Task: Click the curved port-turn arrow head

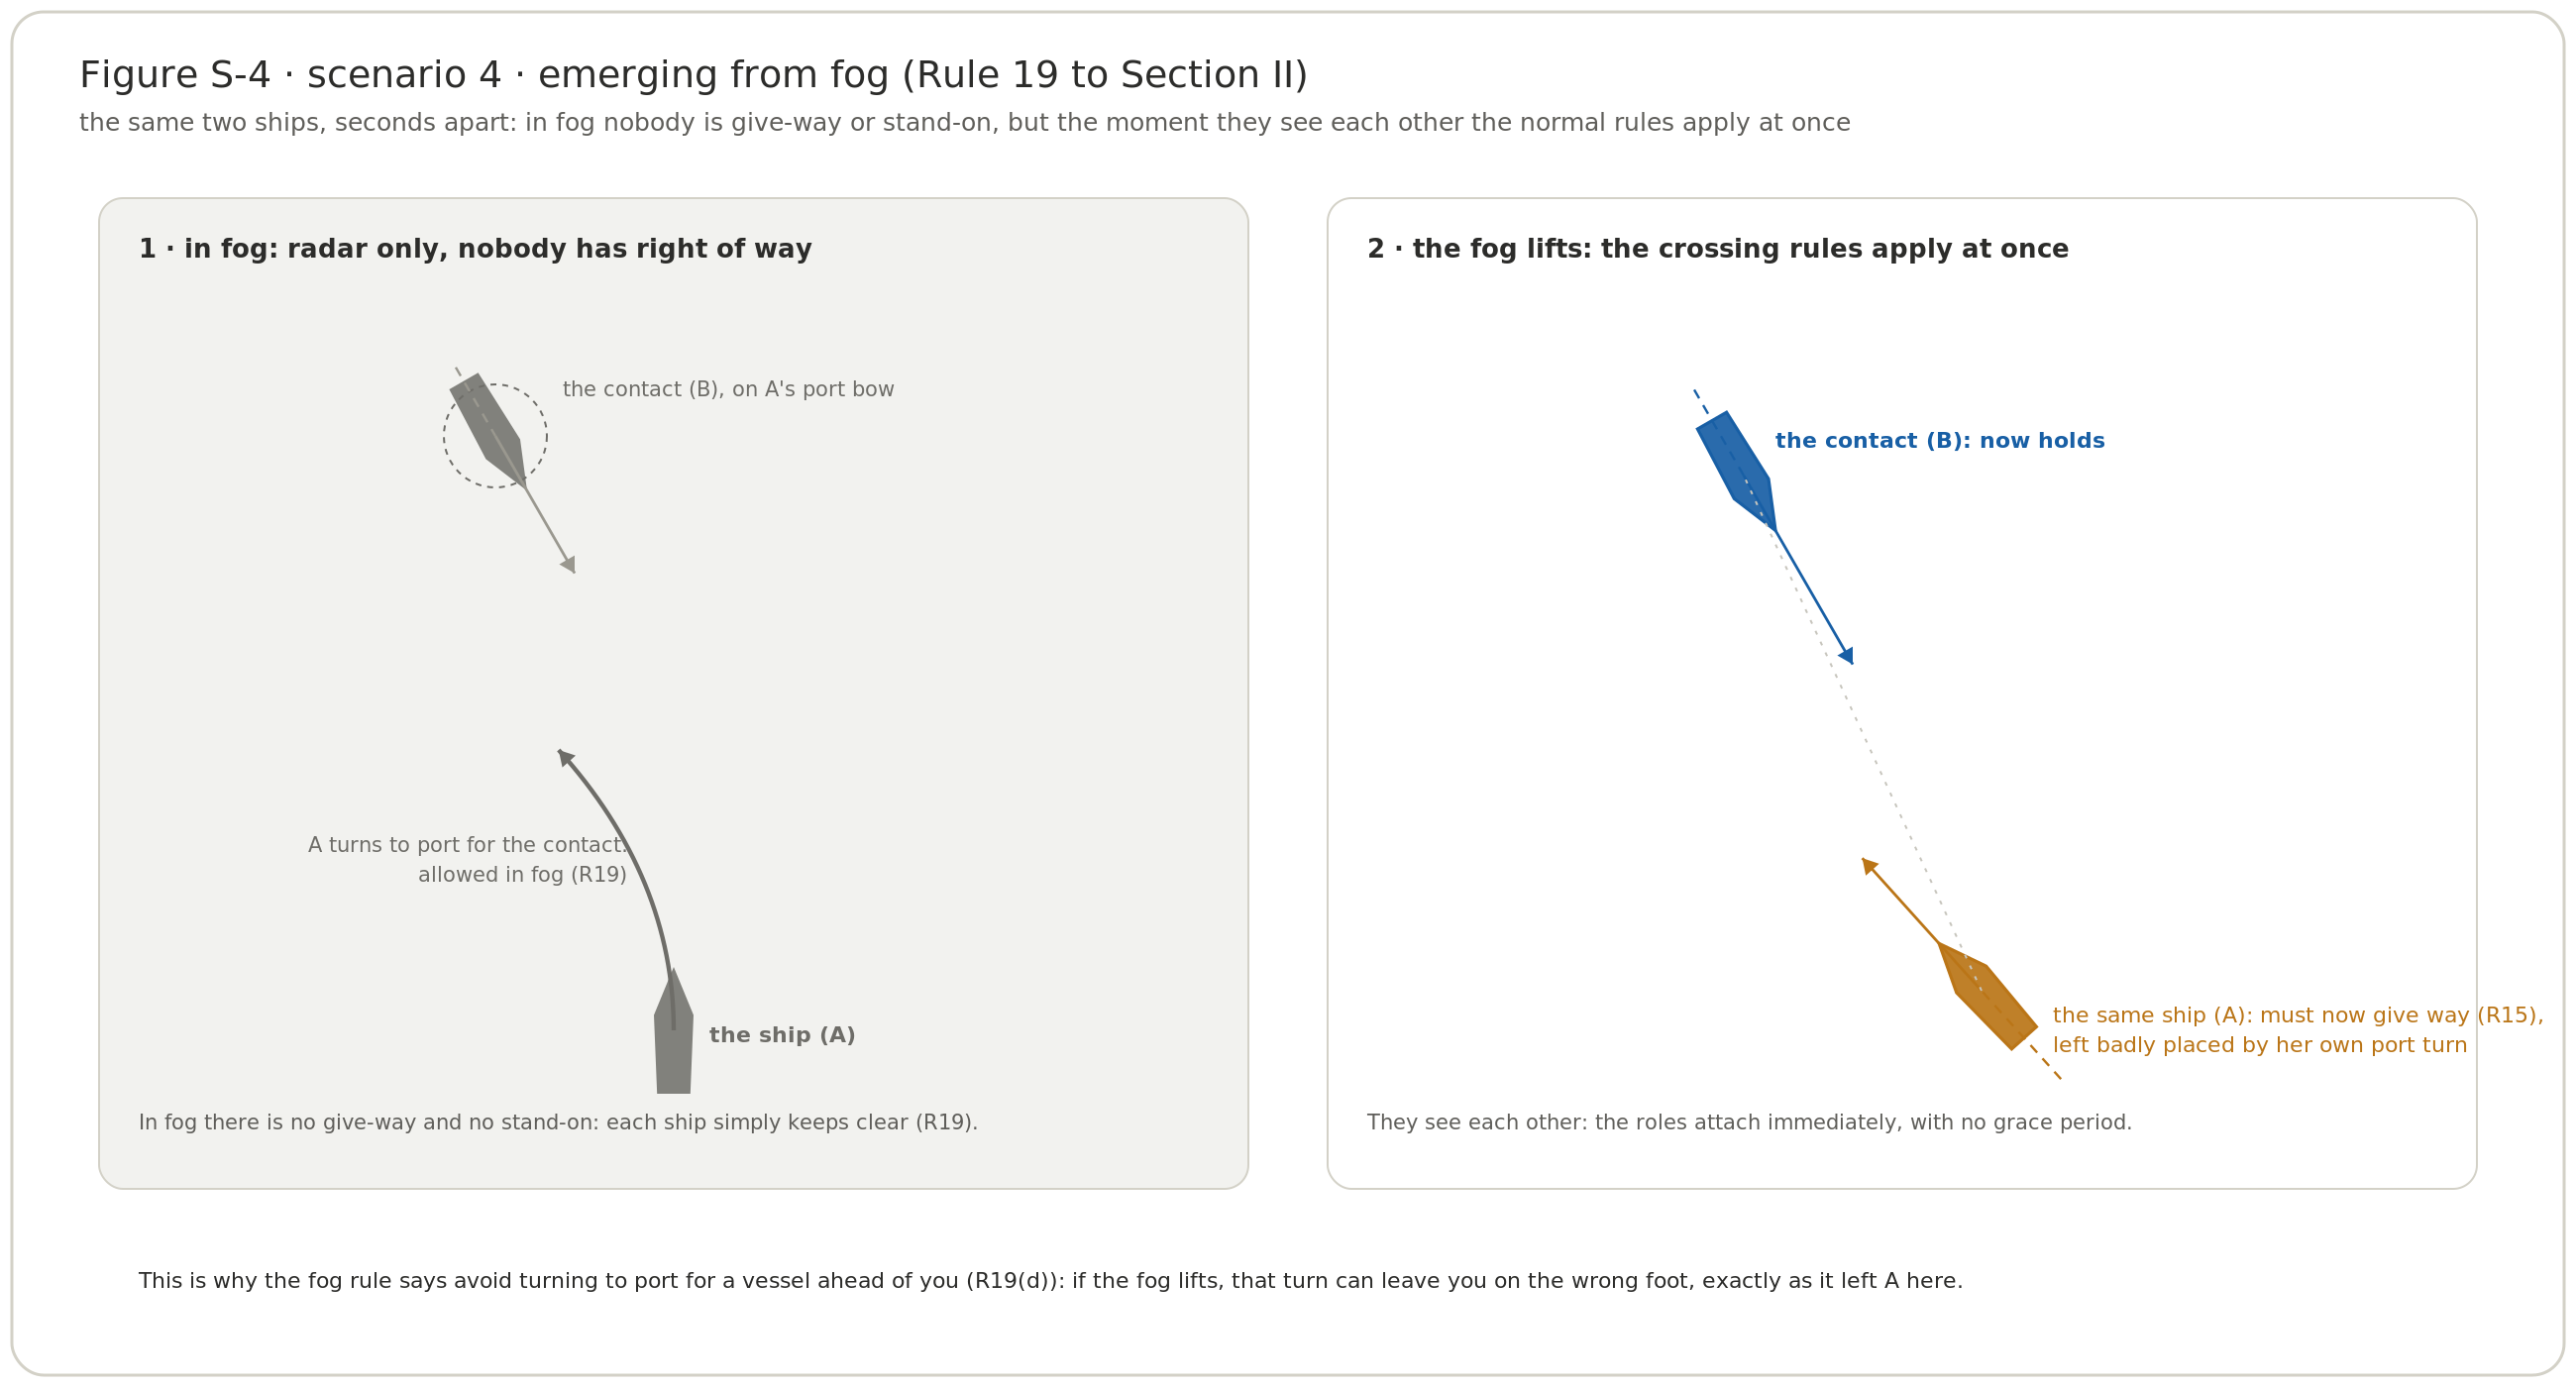Action: tap(564, 756)
